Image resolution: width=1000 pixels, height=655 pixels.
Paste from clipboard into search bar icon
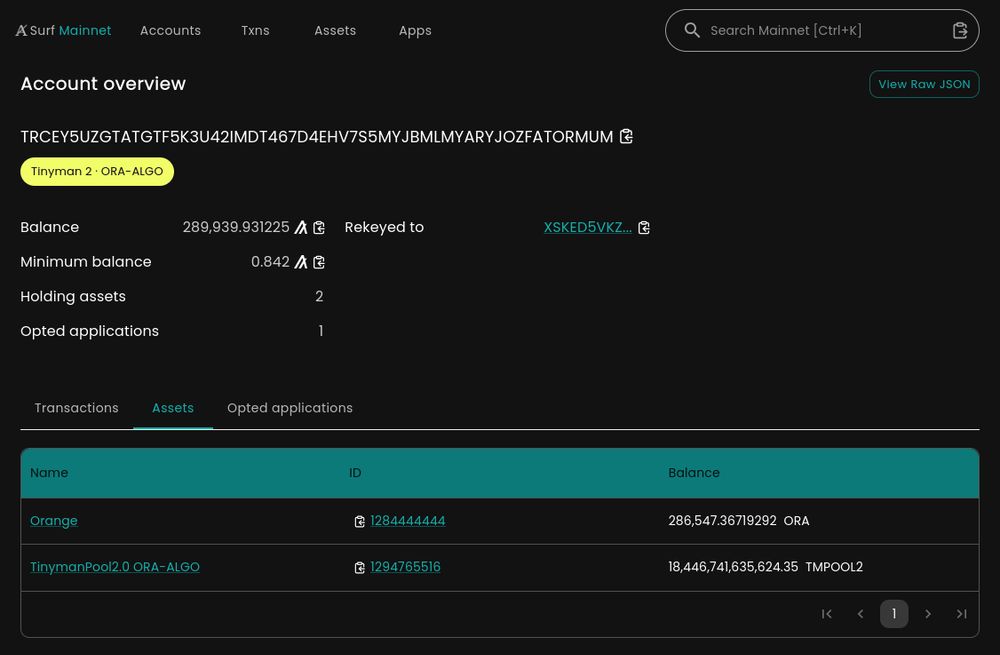960,30
